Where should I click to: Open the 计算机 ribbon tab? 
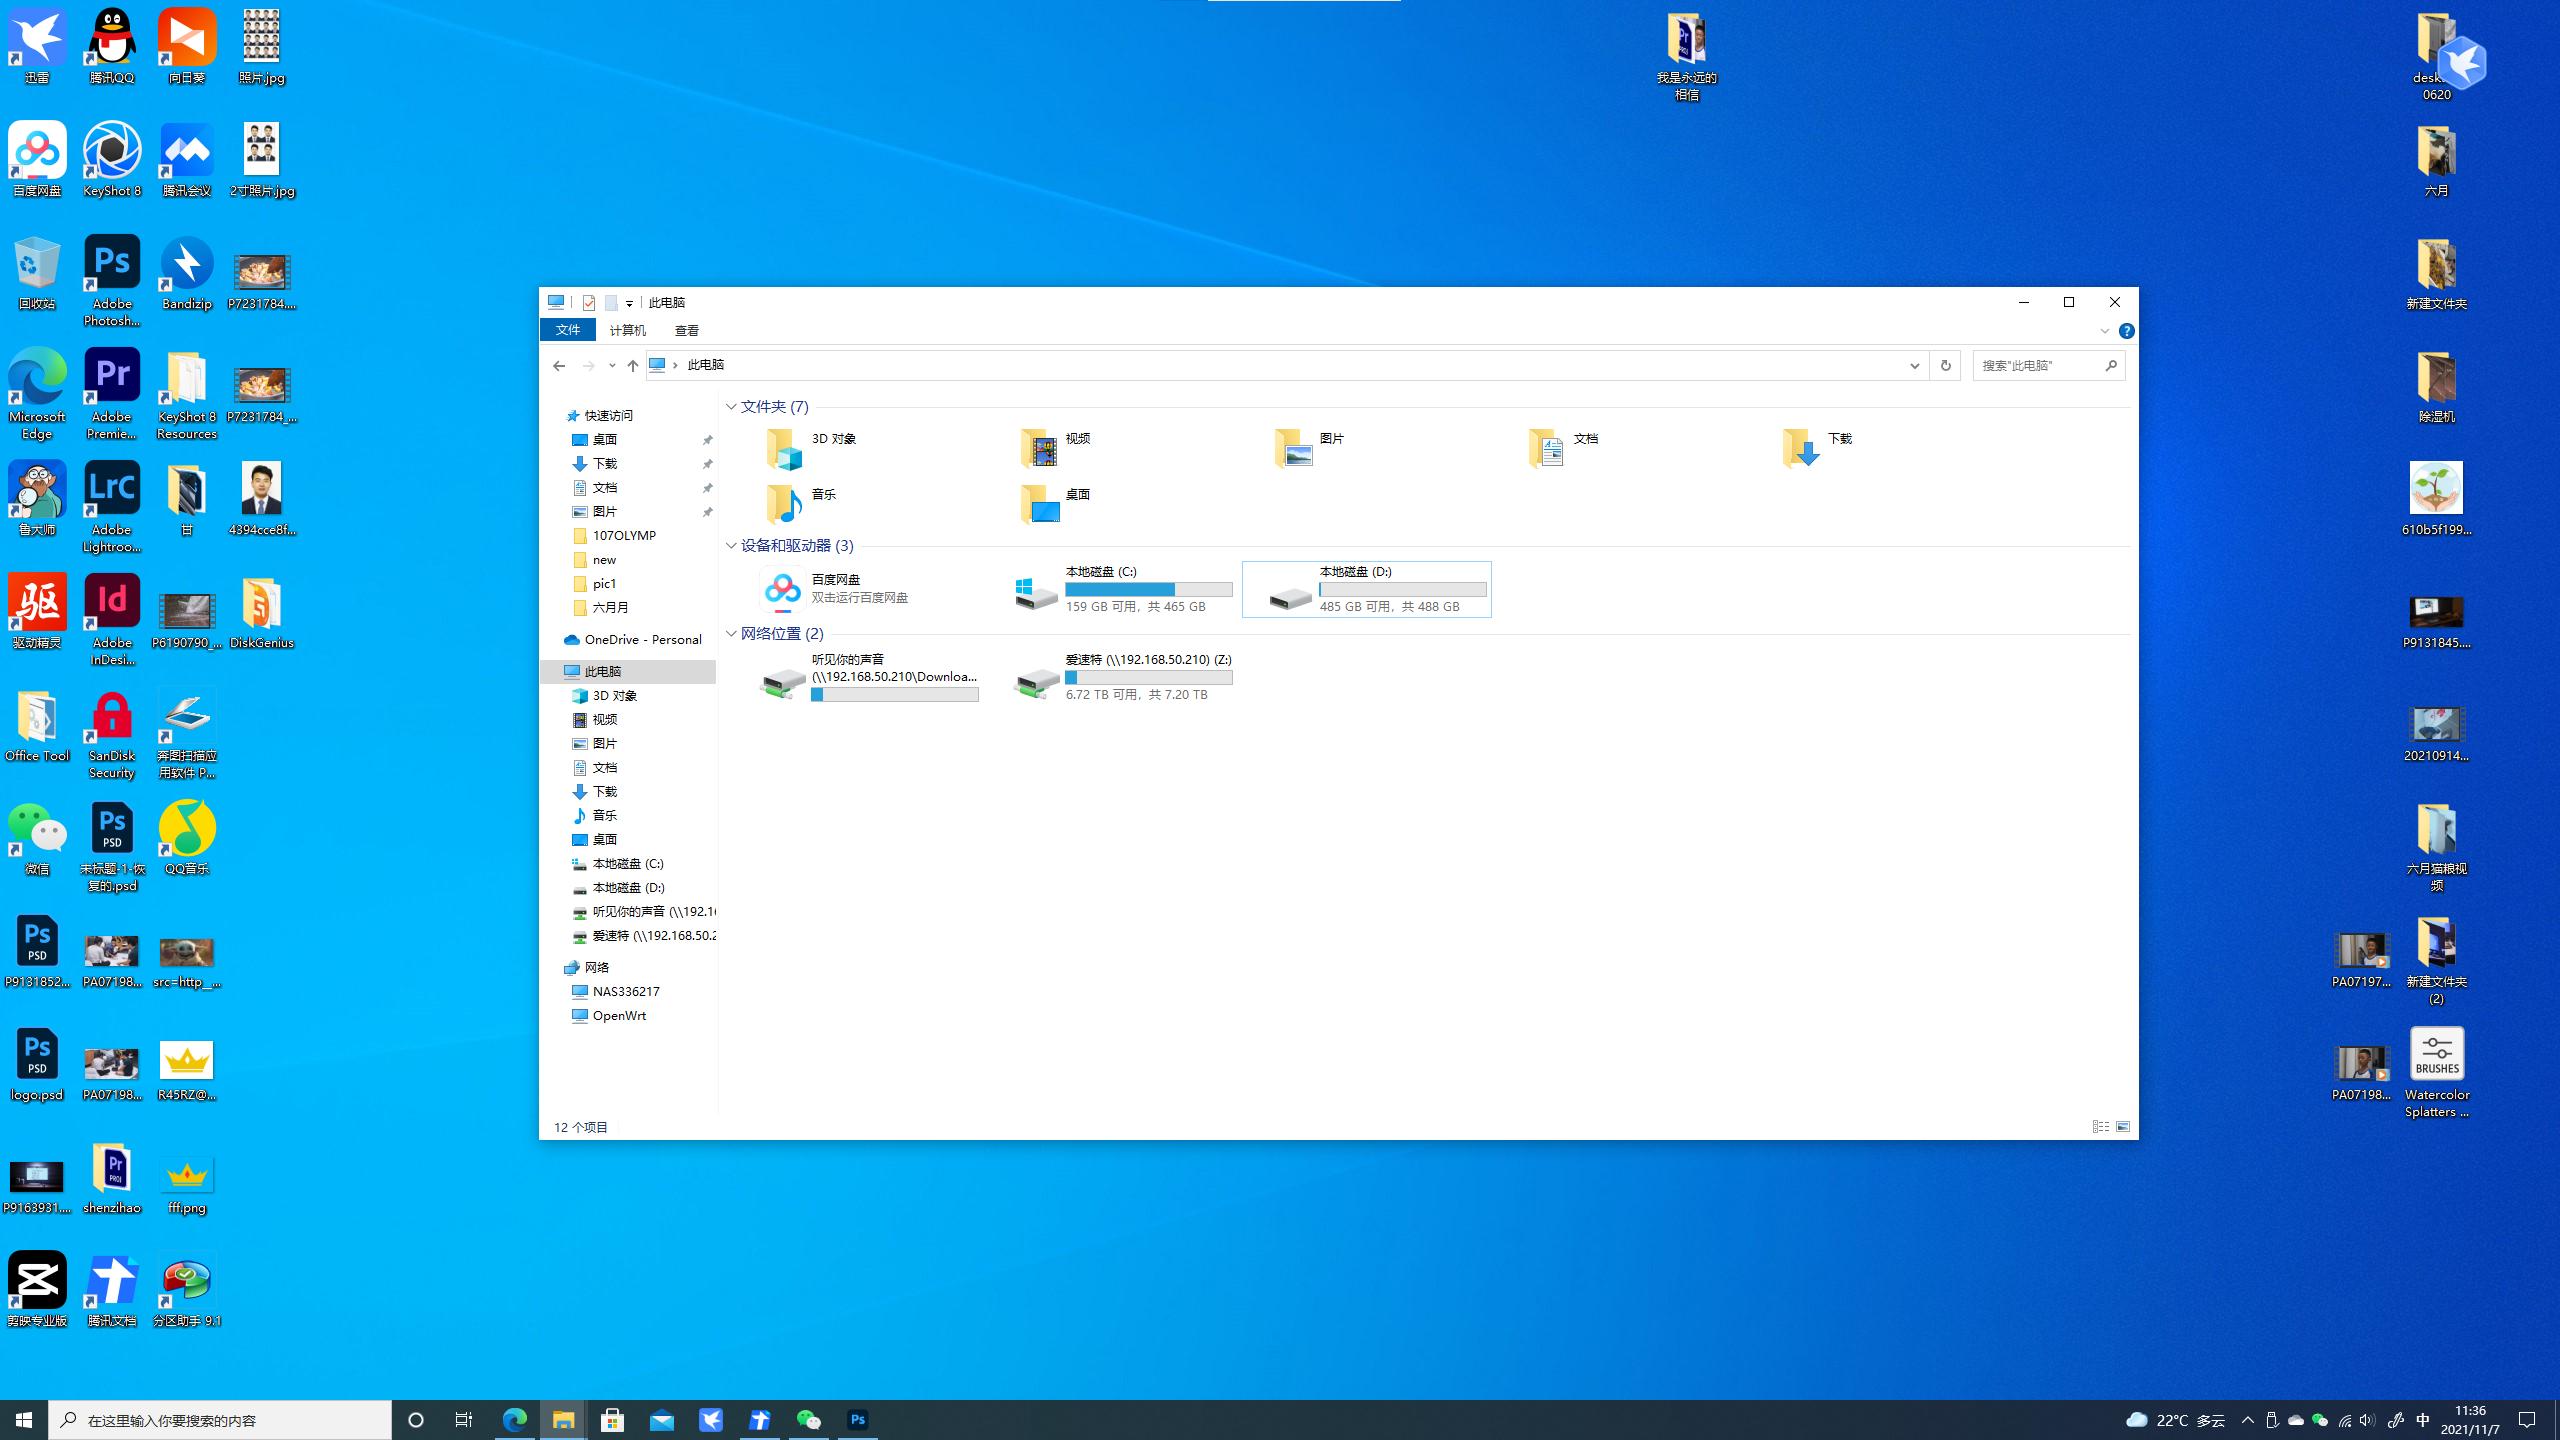(627, 330)
